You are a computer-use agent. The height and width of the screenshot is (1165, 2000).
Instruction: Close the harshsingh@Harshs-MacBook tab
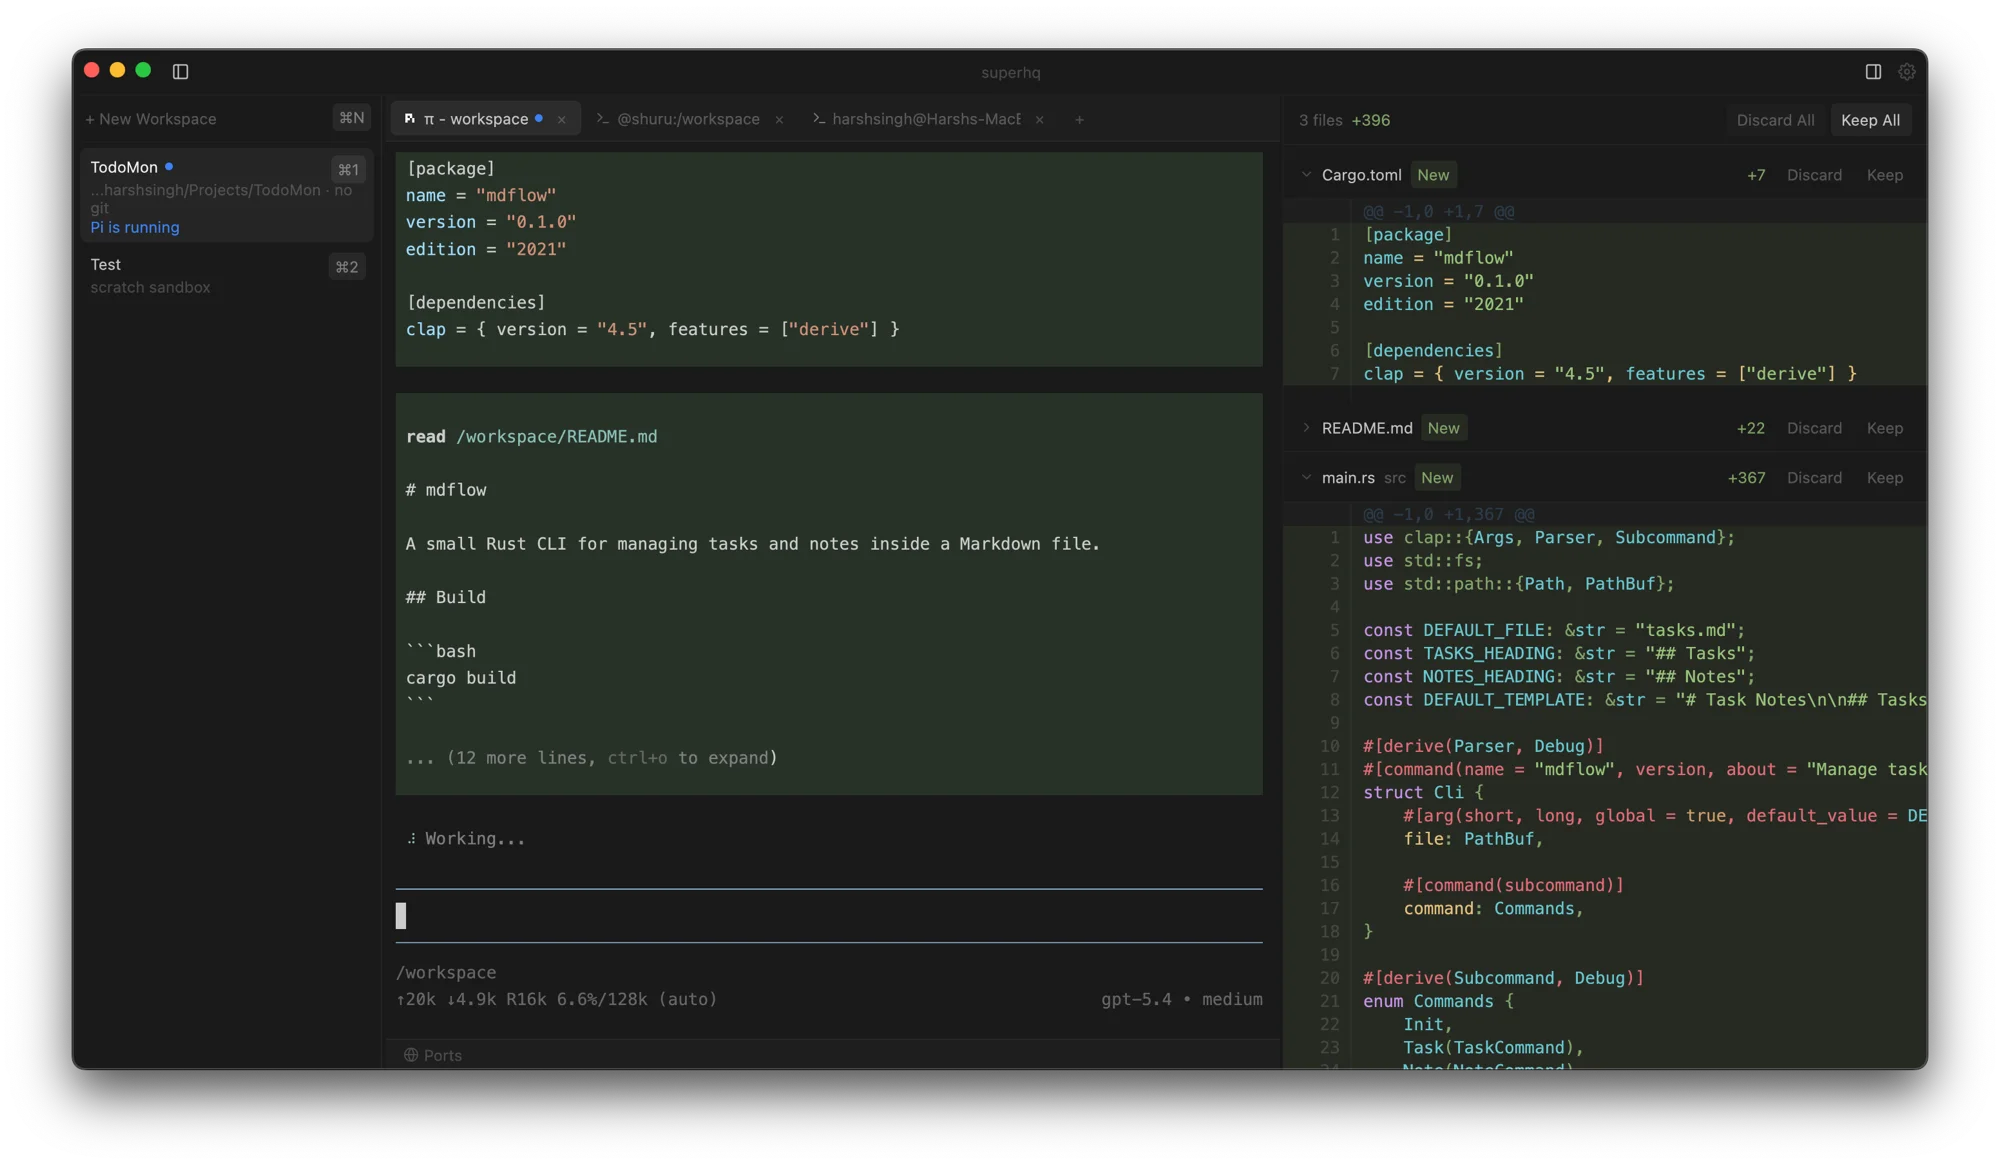pyautogui.click(x=1039, y=119)
